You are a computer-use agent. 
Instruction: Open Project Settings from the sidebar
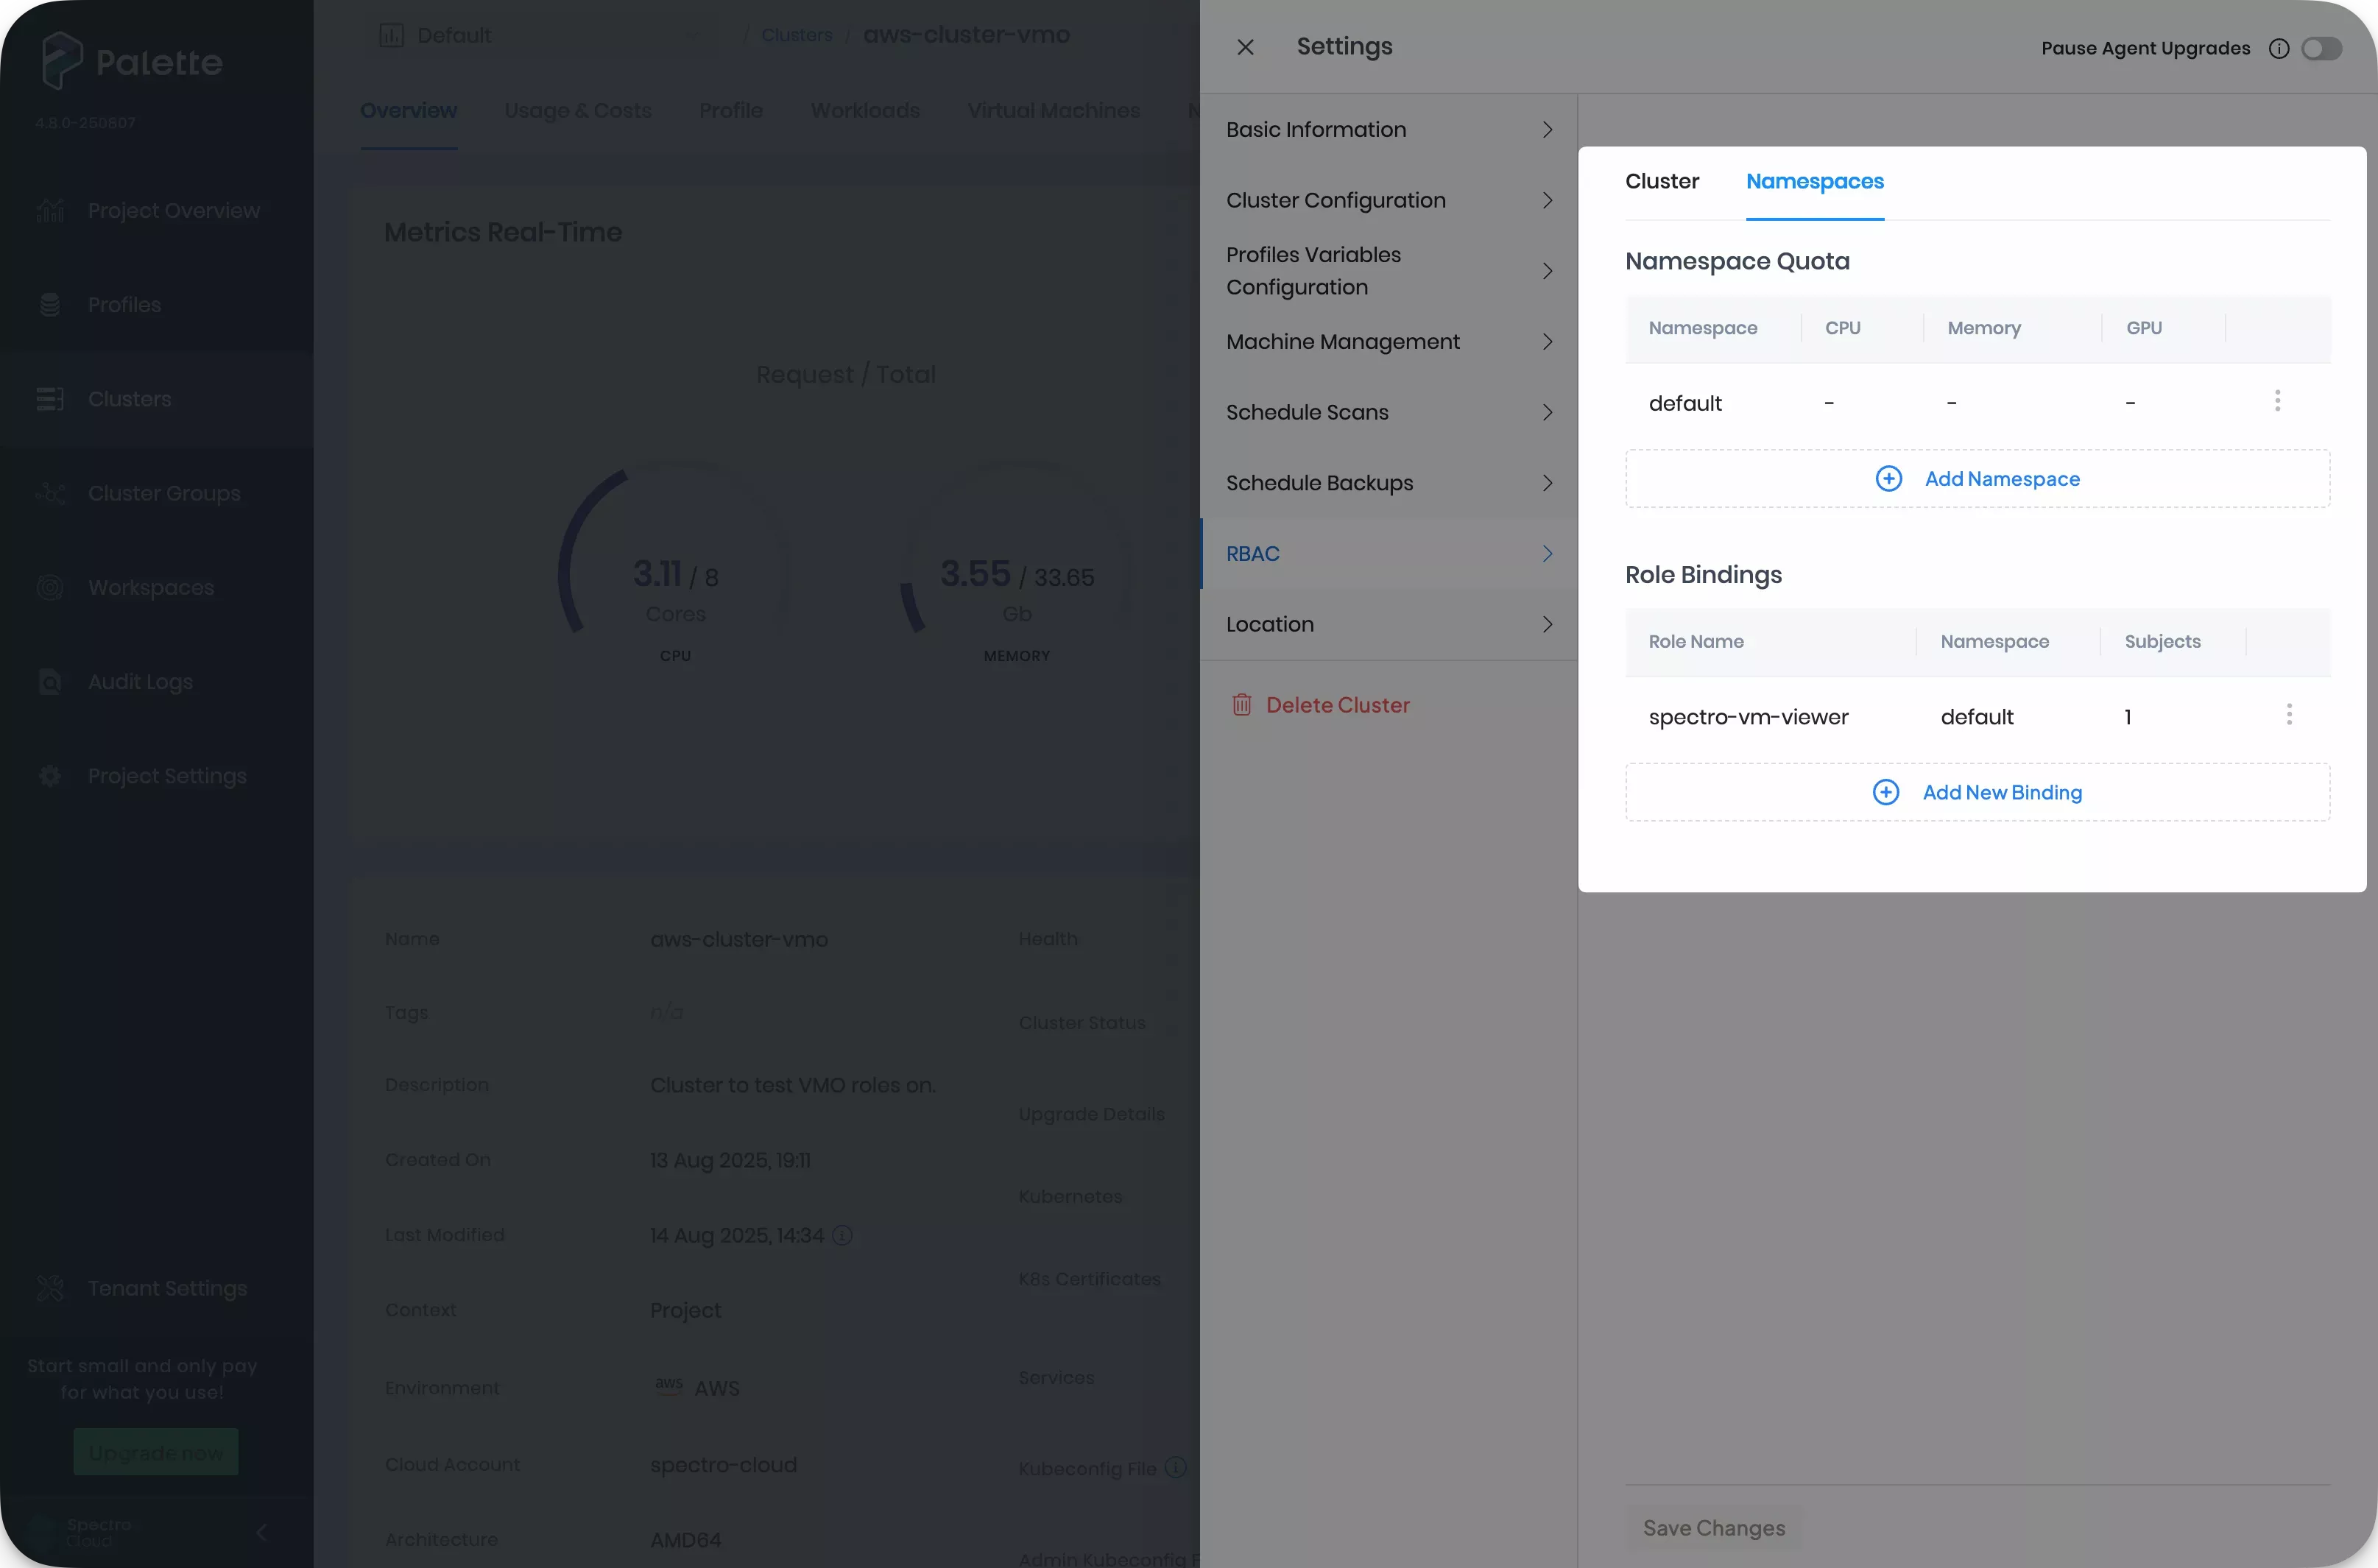pos(166,775)
